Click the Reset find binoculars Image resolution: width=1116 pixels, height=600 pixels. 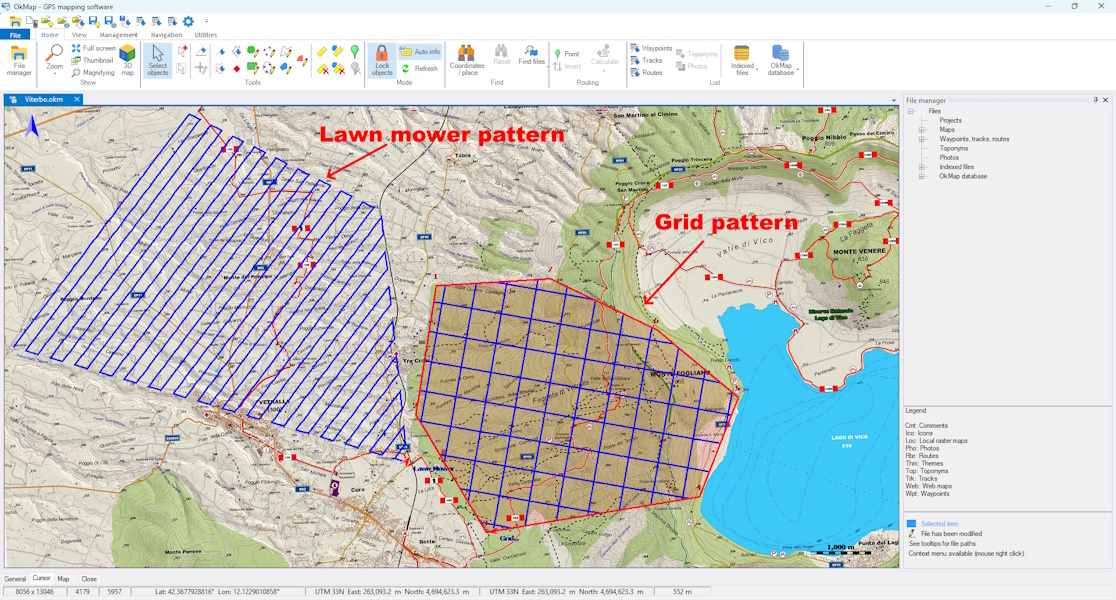[x=502, y=55]
